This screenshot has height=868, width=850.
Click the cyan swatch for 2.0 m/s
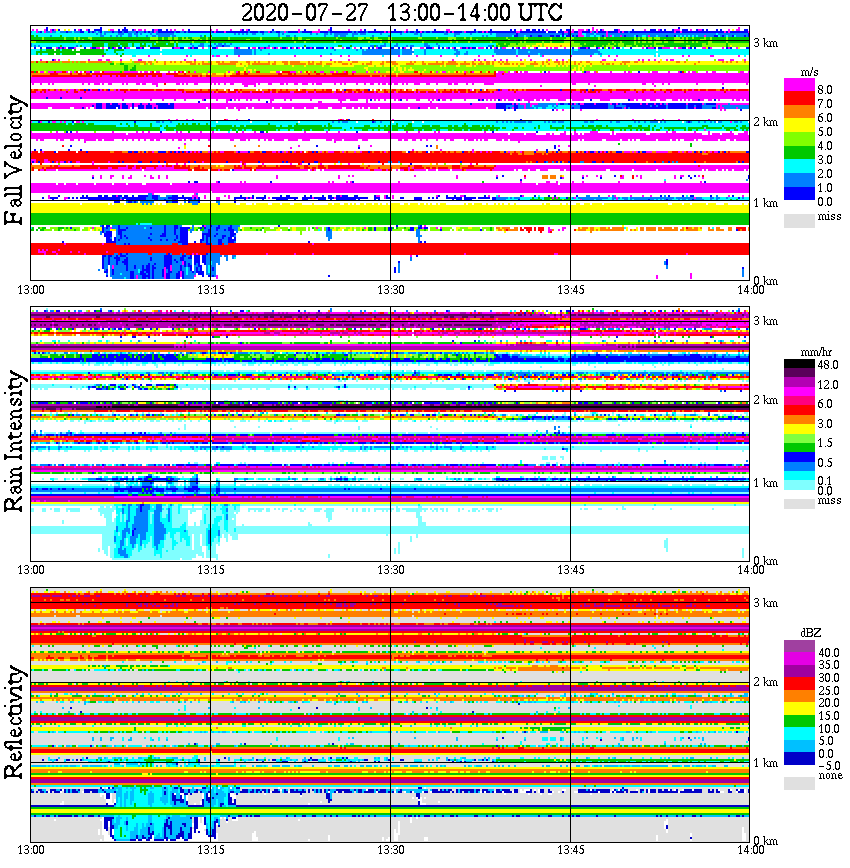[799, 166]
